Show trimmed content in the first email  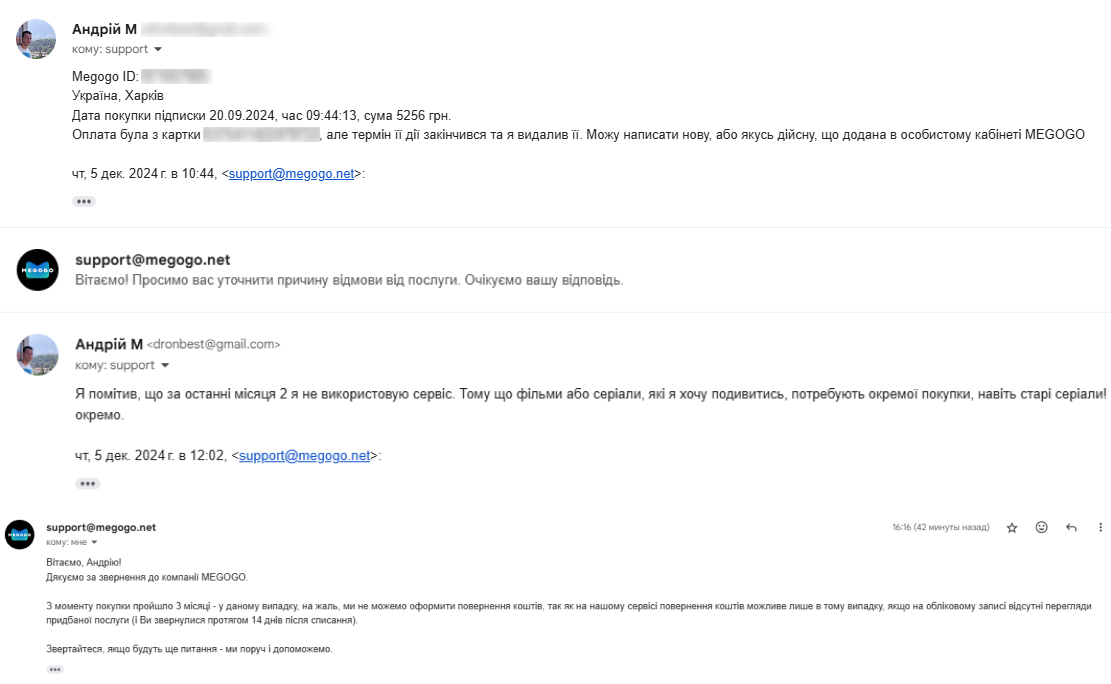click(84, 201)
